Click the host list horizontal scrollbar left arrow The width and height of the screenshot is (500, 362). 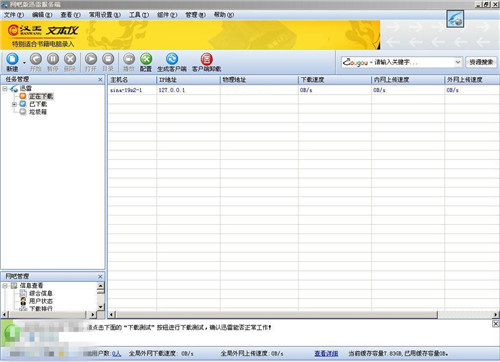pos(112,314)
